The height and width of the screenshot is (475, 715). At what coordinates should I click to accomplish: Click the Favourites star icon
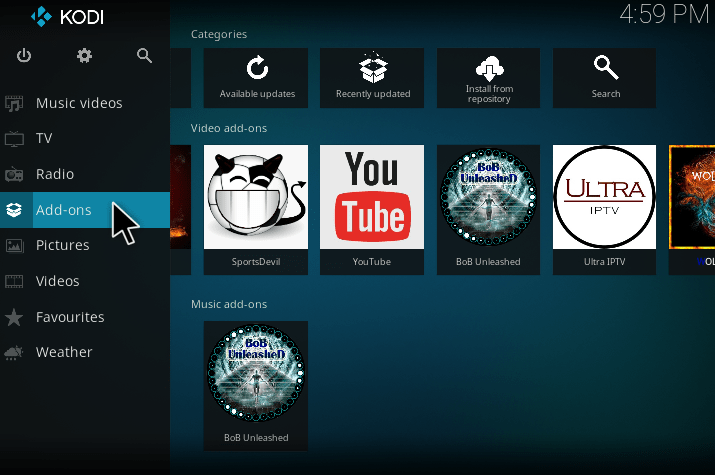coord(14,317)
